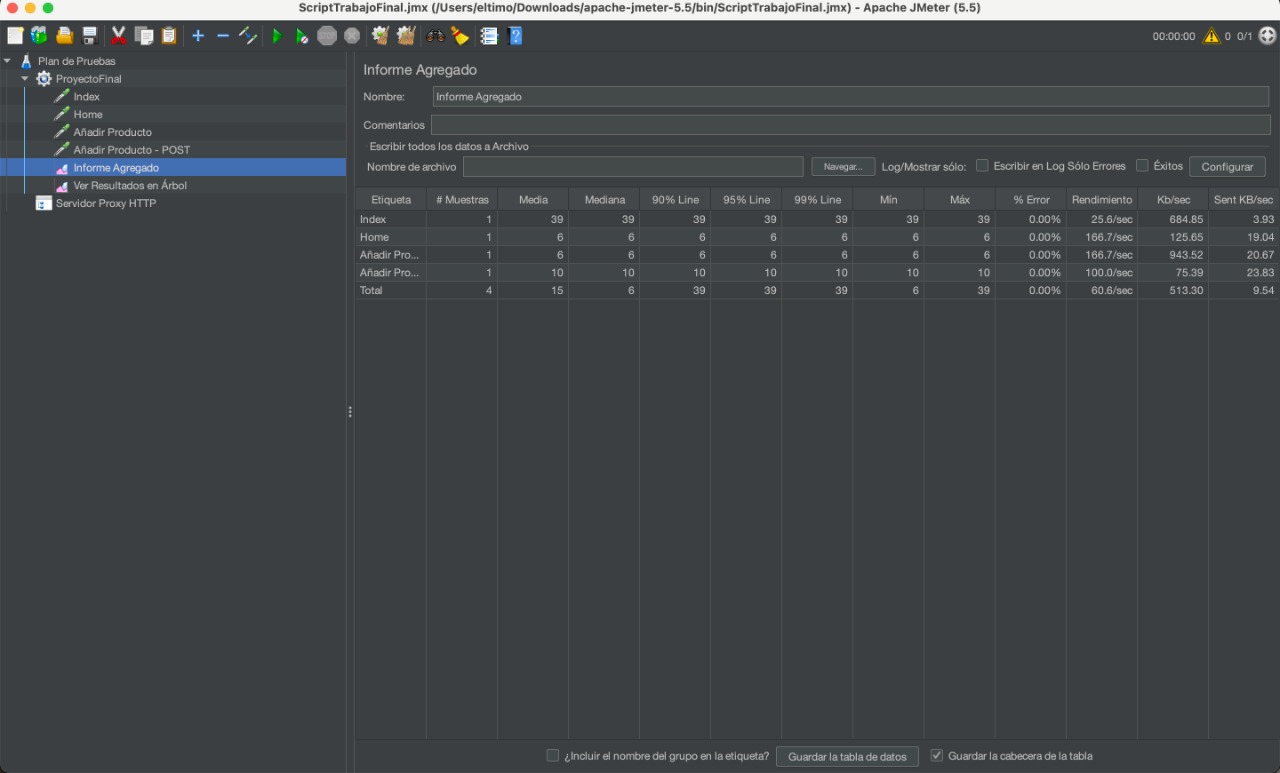Enable the Escribir en Log Sólo Errores checkbox
1280x773 pixels.
[x=982, y=166]
